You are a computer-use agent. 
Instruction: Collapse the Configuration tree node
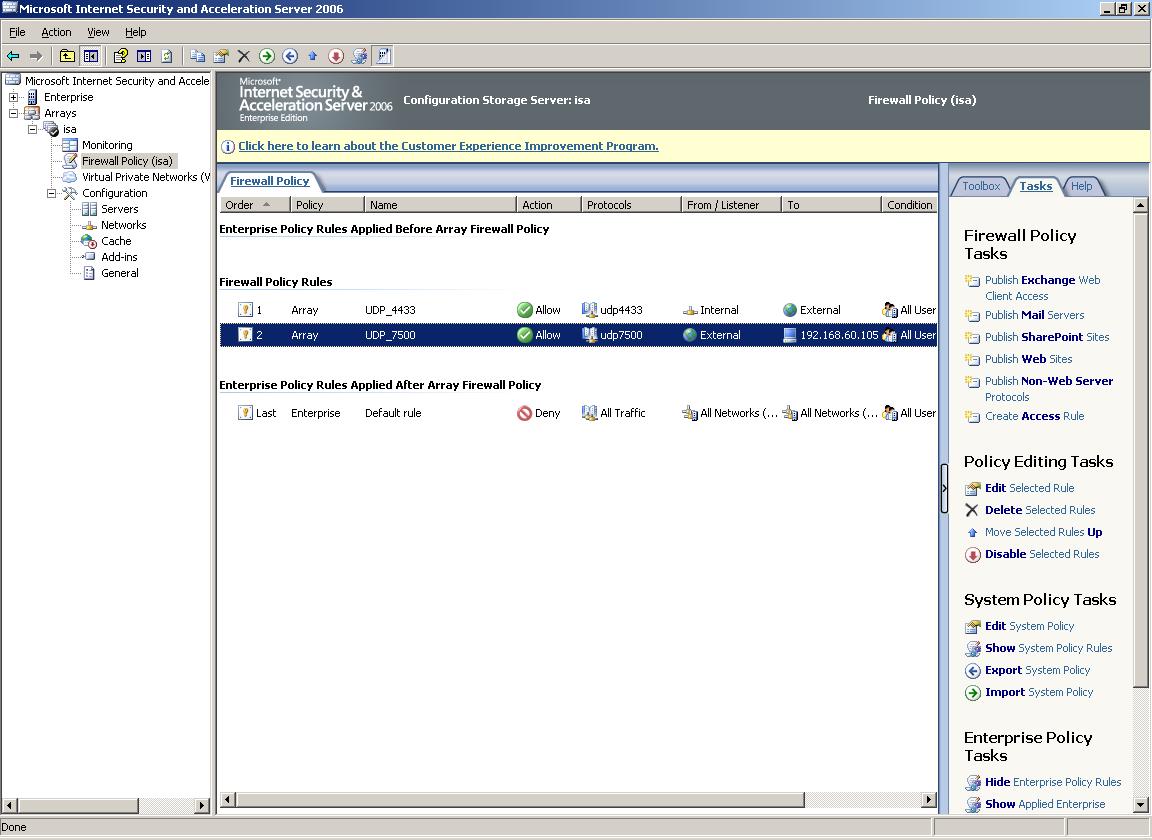[51, 193]
